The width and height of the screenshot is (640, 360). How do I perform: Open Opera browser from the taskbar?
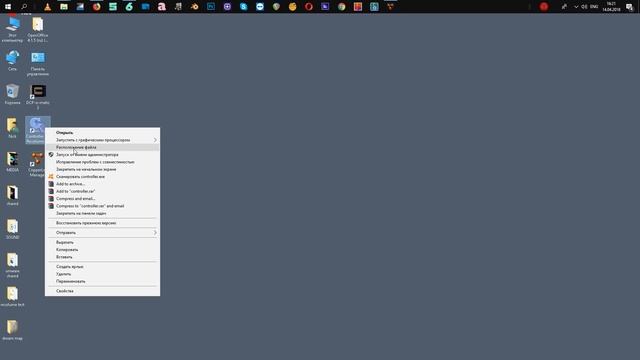pyautogui.click(x=309, y=7)
